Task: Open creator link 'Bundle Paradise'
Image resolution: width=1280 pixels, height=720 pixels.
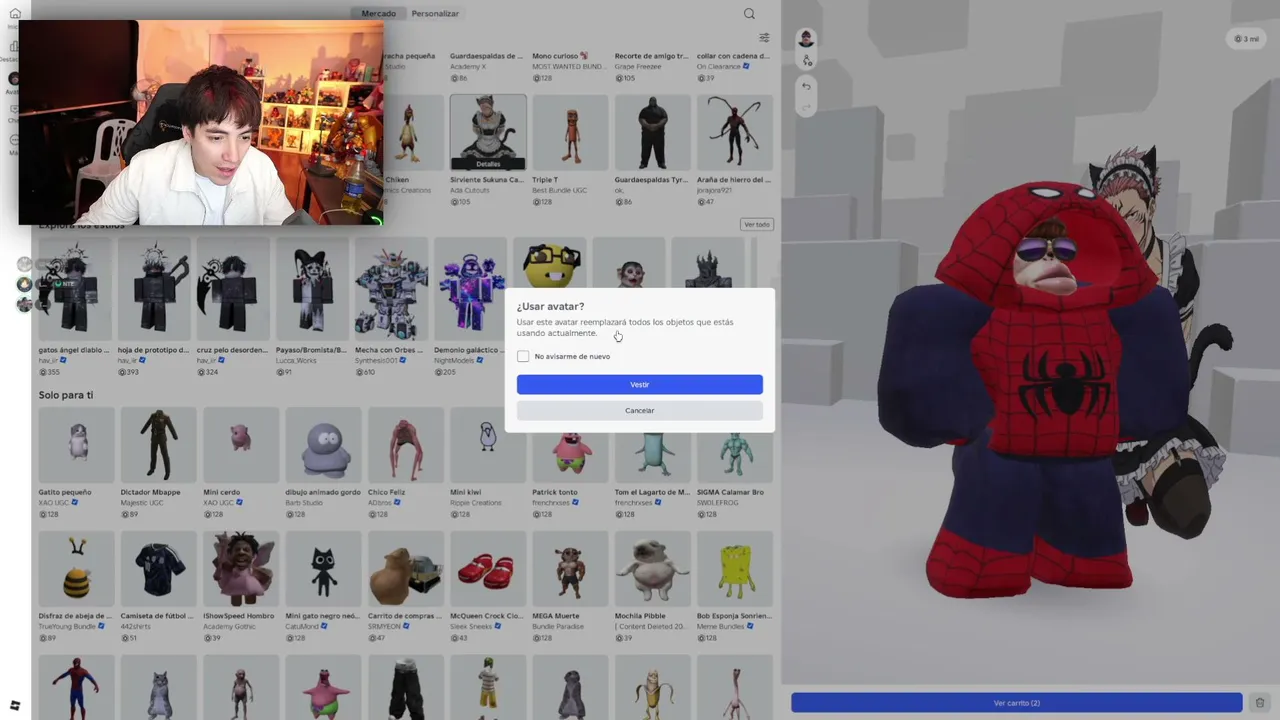Action: tap(558, 627)
